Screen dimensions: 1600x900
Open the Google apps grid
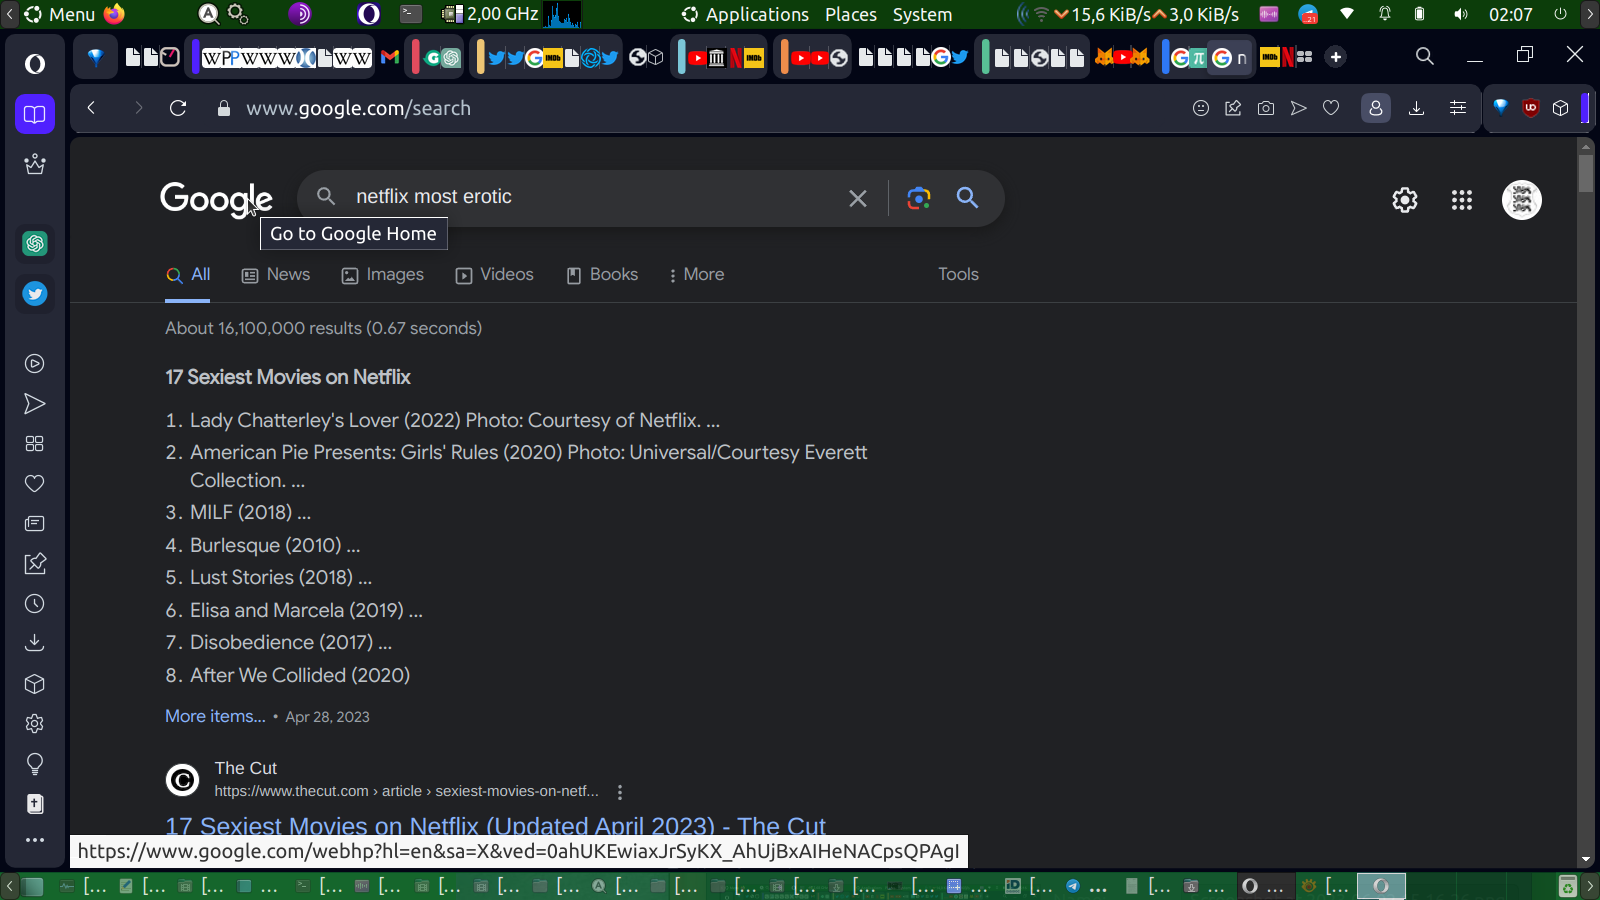coord(1462,200)
